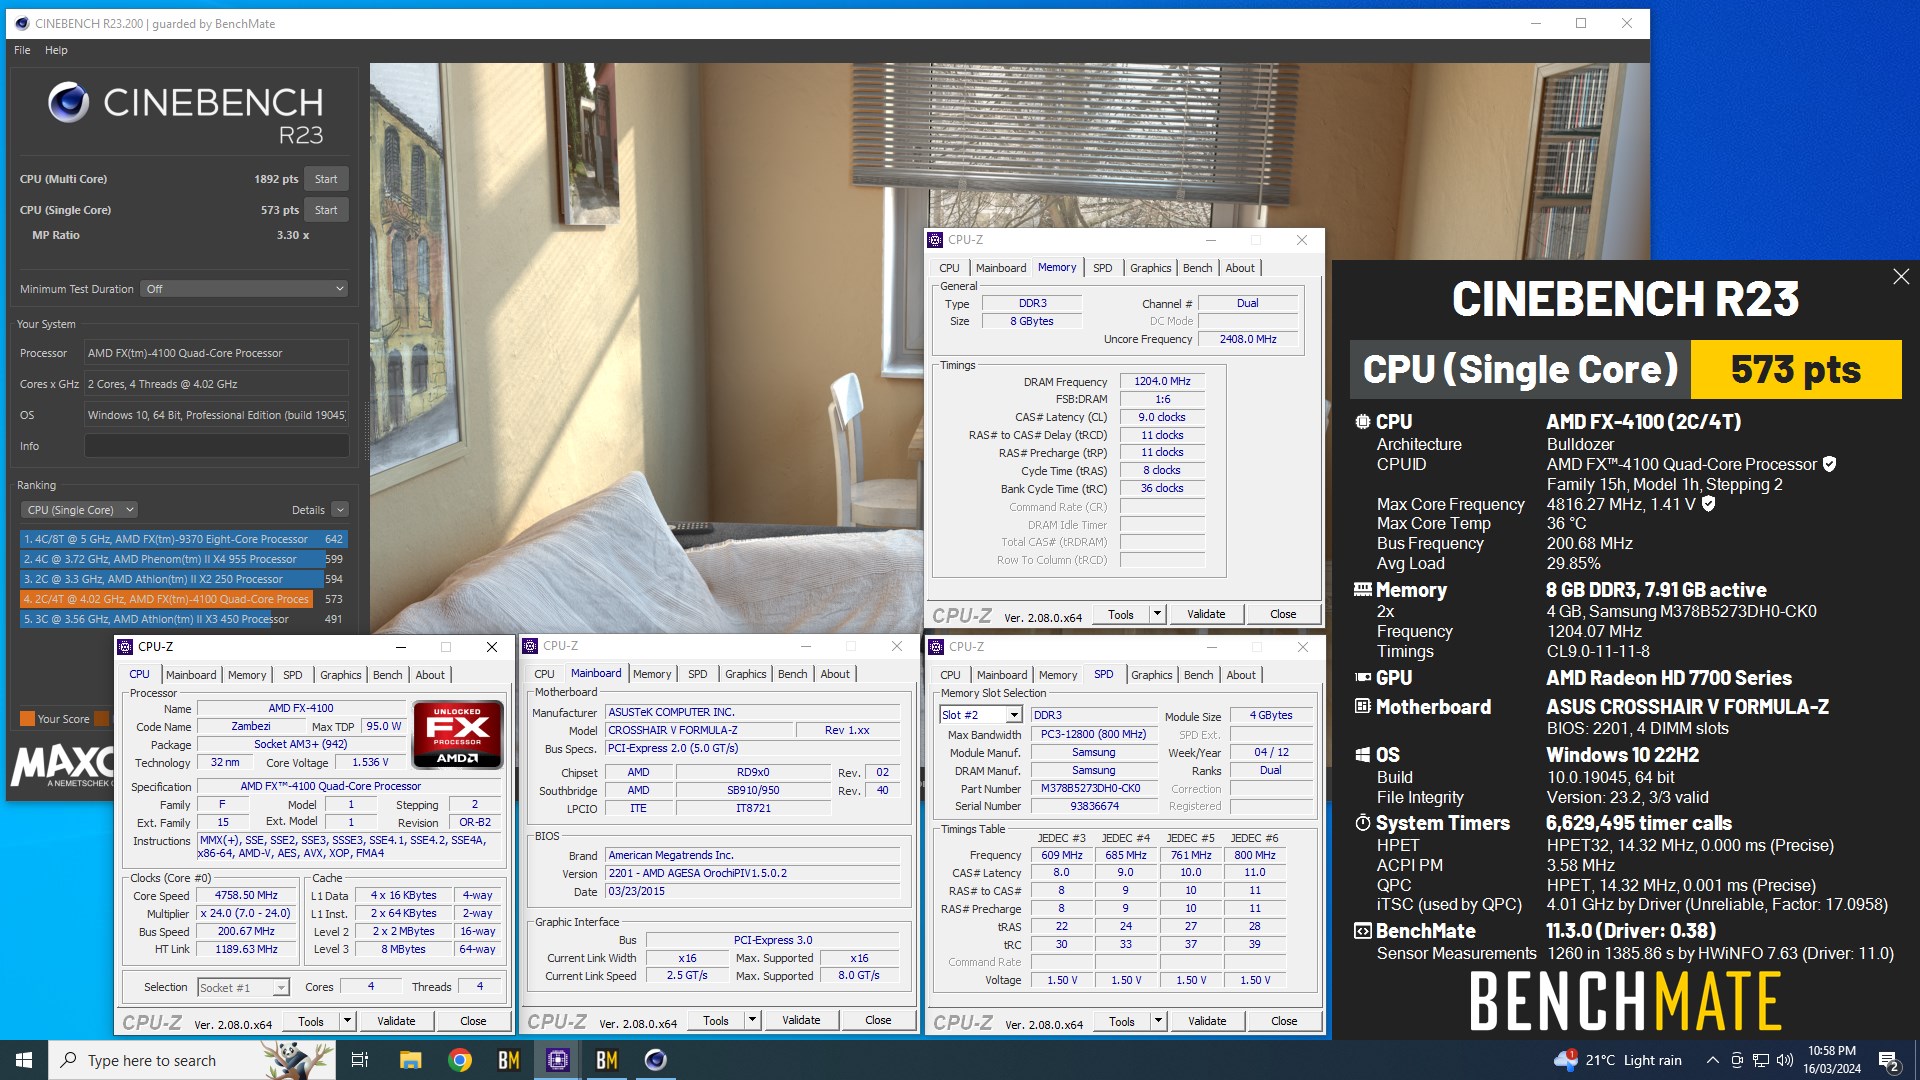Open the Windows Start menu
Viewport: 1920px width, 1080px height.
pos(24,1060)
